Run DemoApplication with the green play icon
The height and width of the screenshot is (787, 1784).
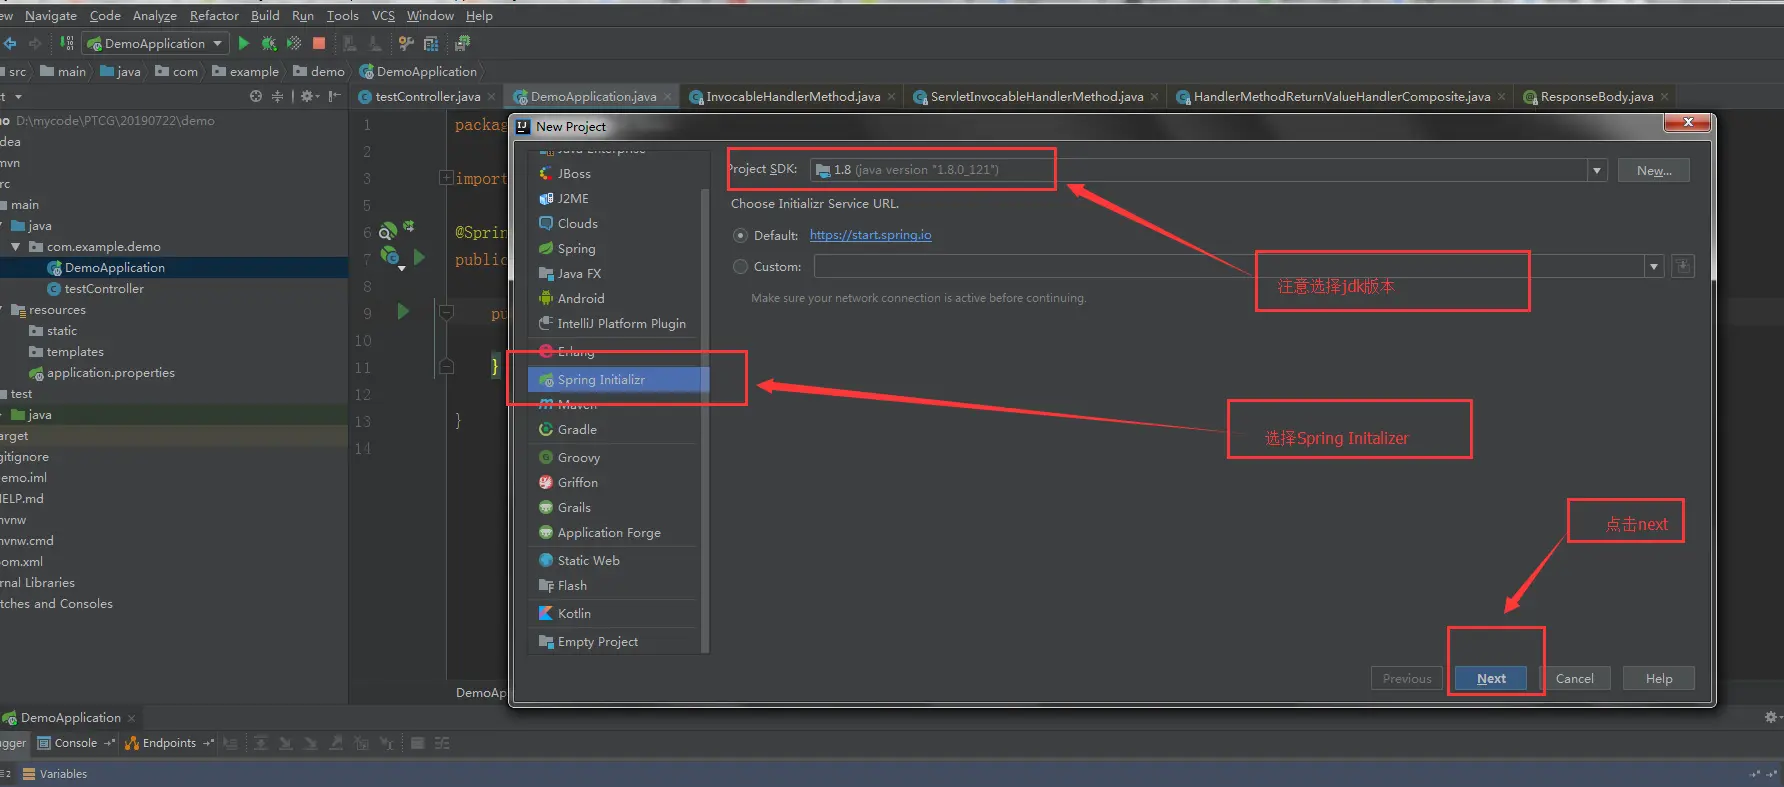pos(243,43)
